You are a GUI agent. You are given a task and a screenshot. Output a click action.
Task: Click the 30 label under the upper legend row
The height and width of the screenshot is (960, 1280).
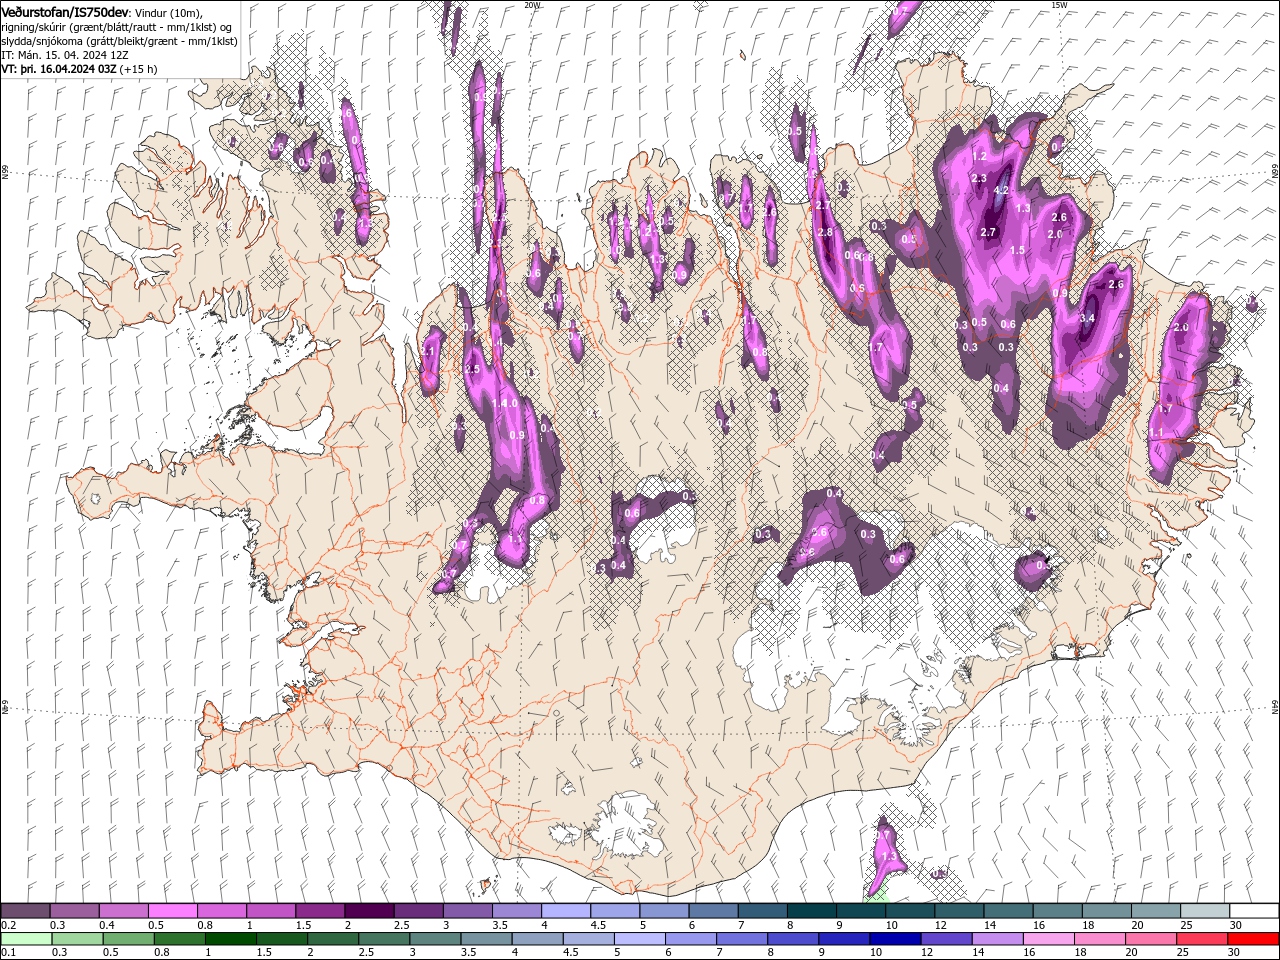point(1235,925)
